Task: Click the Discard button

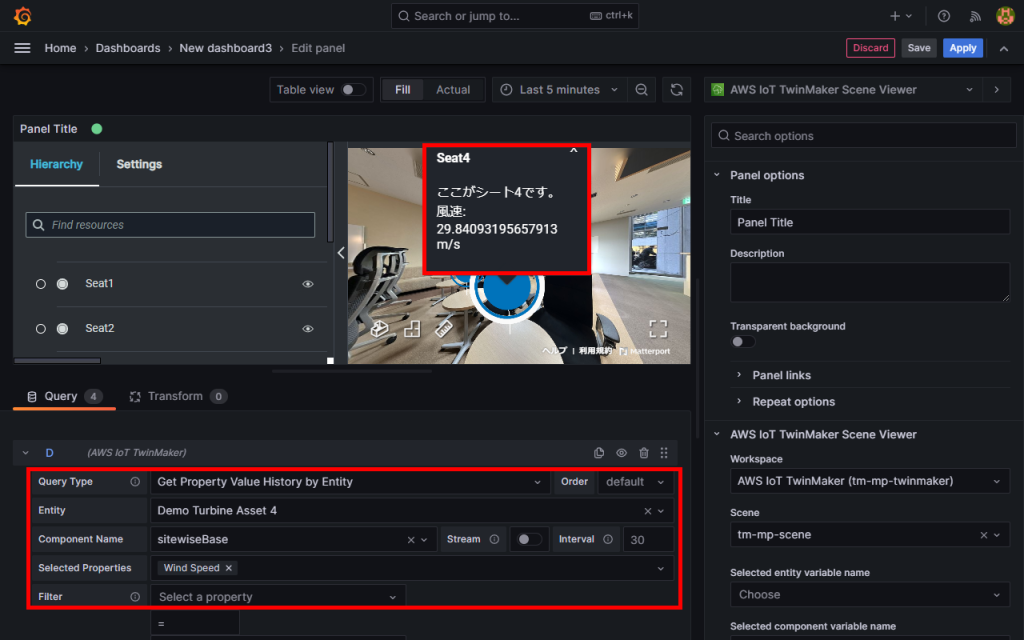Action: click(871, 48)
